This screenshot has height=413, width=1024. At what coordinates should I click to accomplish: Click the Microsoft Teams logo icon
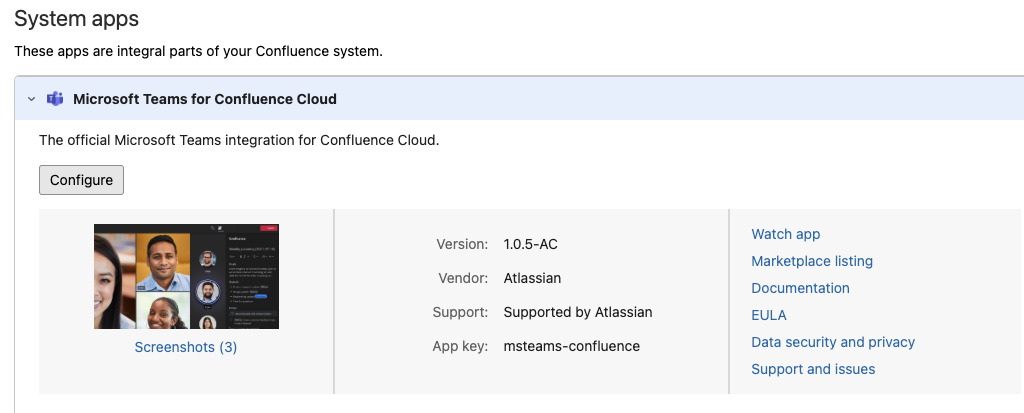coord(55,99)
